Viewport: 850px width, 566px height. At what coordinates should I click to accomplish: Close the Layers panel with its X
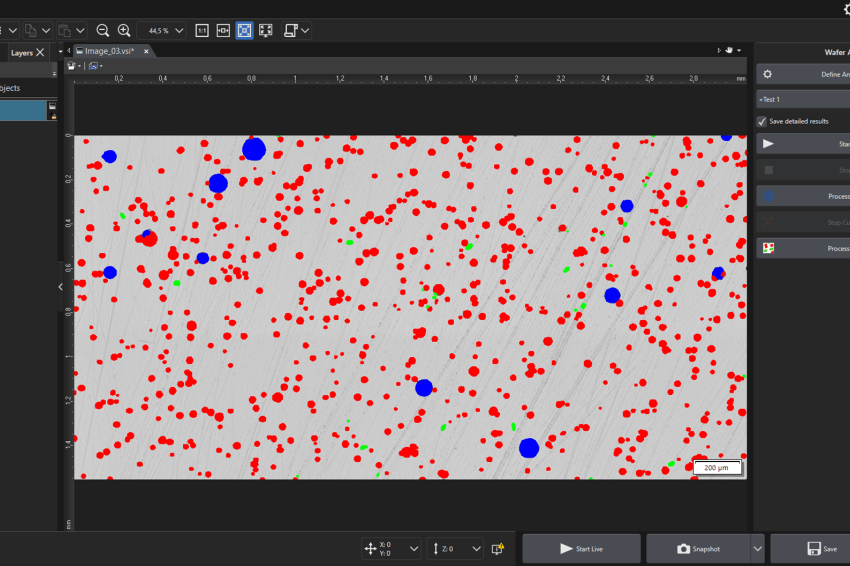pyautogui.click(x=40, y=53)
